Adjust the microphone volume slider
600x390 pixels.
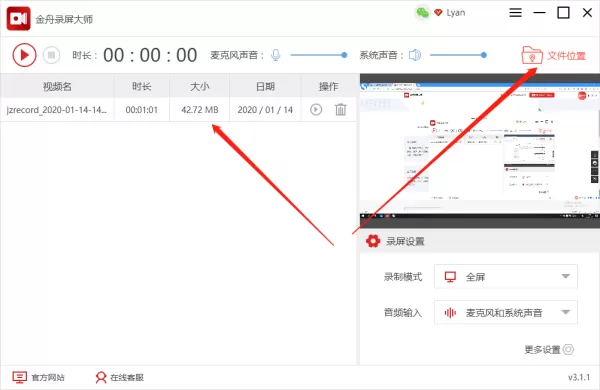[x=318, y=55]
